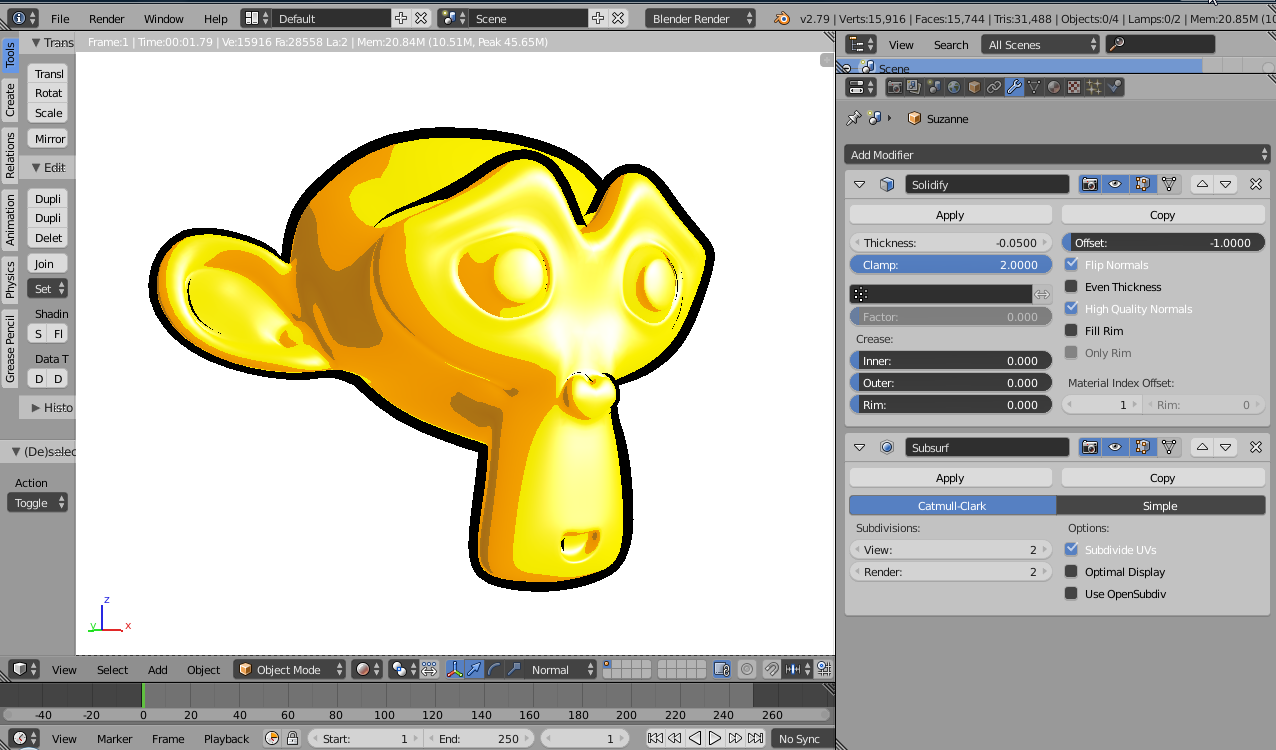
Task: Toggle Solidify viewport eye visibility
Action: [1115, 184]
